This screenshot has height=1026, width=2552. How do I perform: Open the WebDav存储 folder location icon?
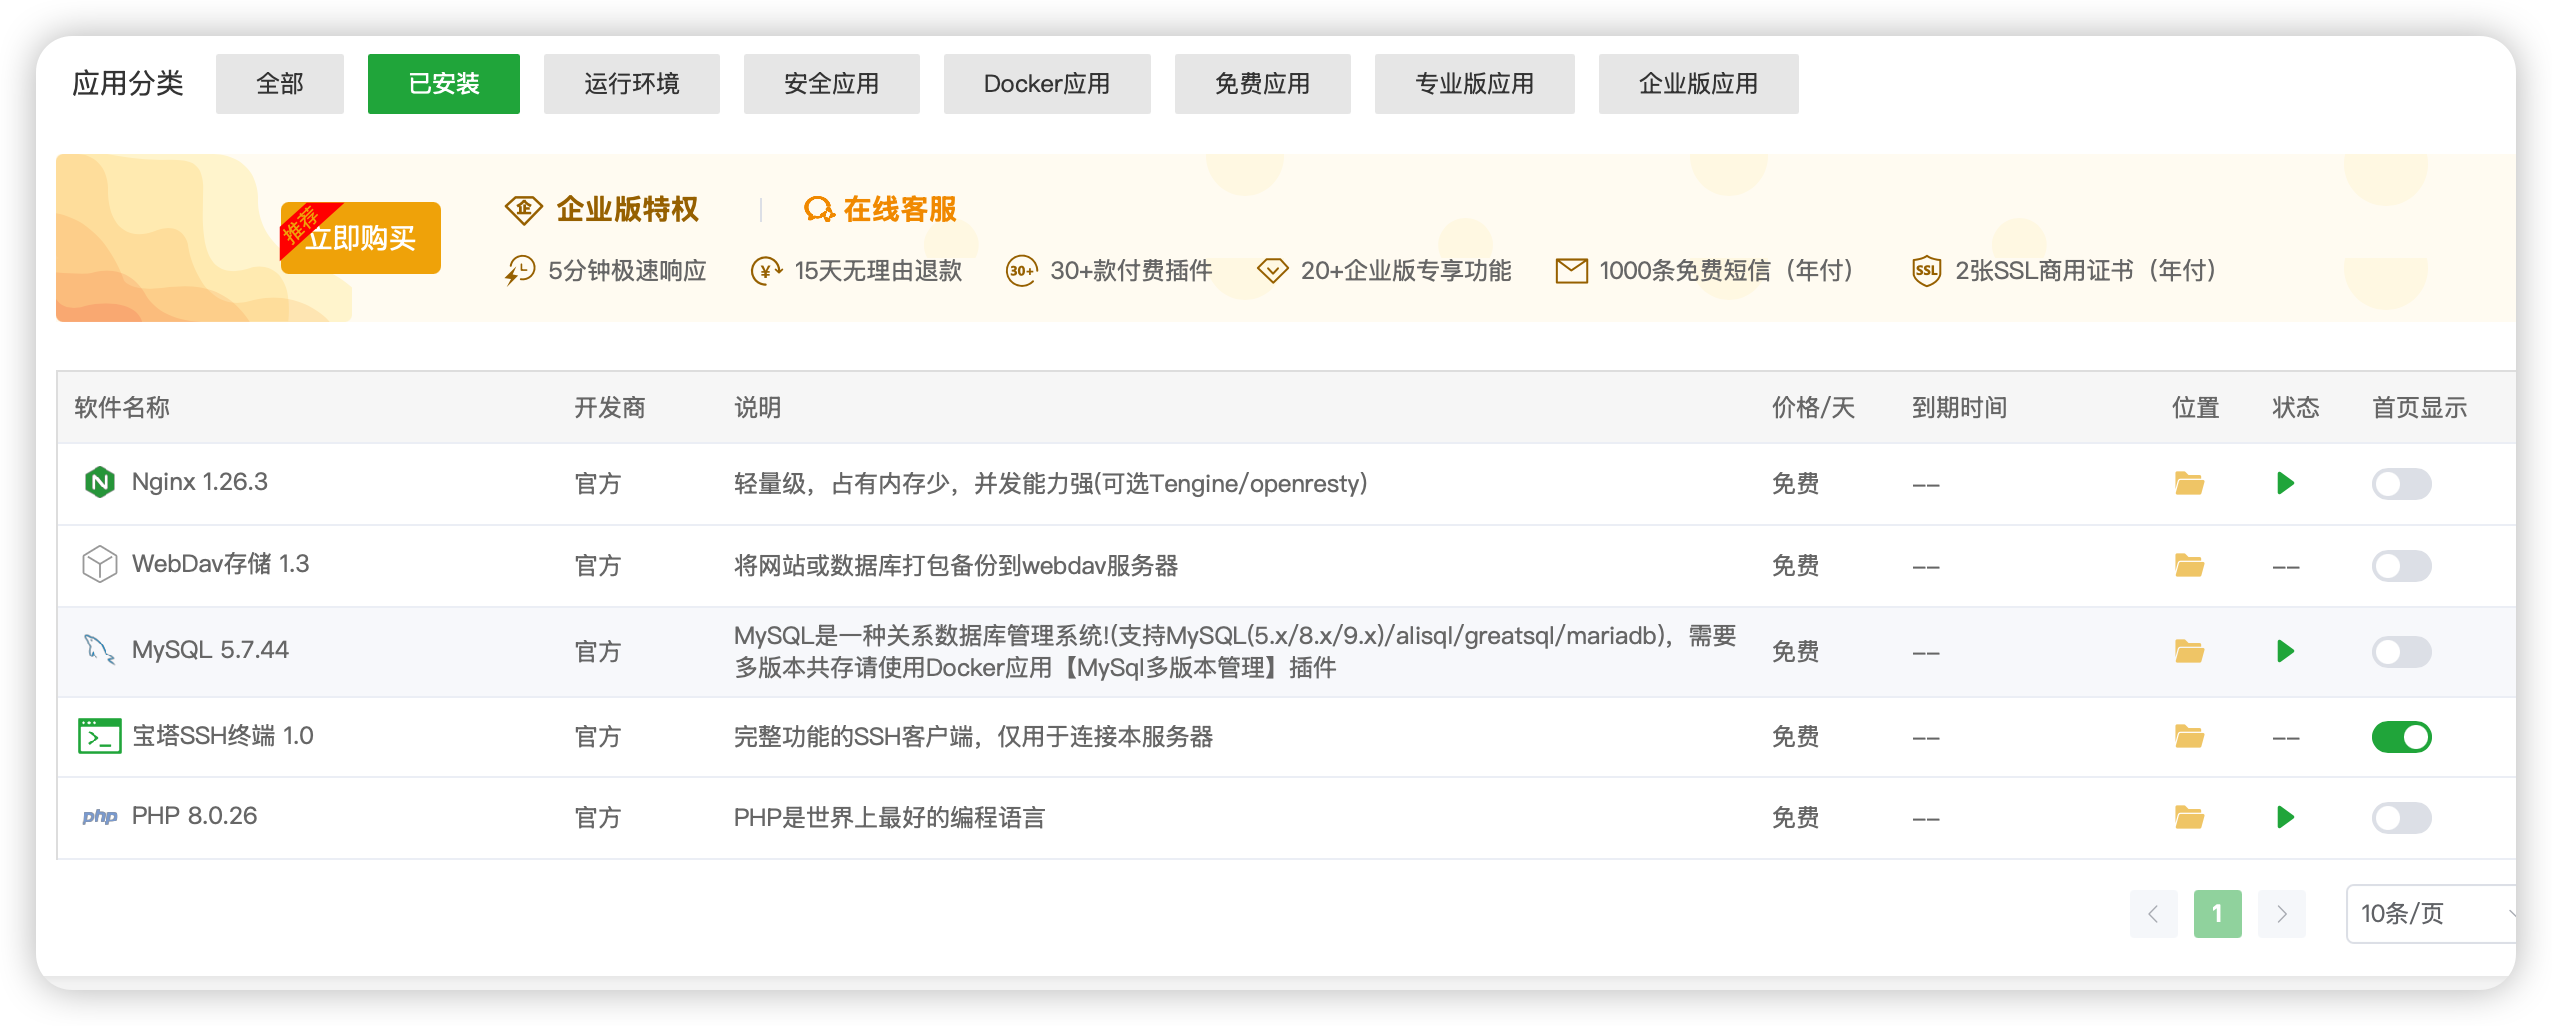pos(2189,566)
